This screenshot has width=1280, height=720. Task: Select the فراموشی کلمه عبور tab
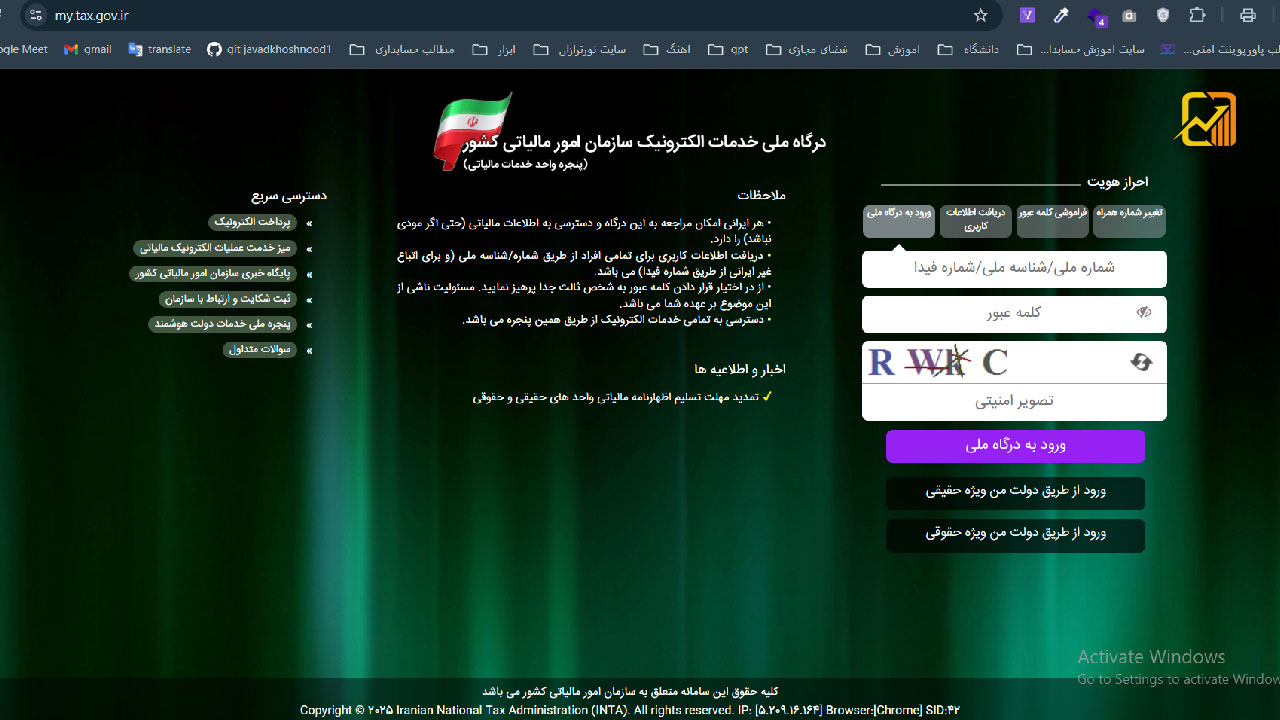pos(1052,221)
